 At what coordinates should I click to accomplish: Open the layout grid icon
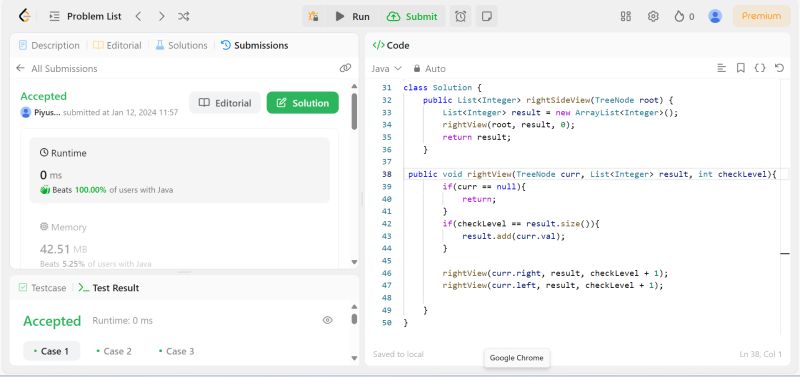pyautogui.click(x=626, y=16)
